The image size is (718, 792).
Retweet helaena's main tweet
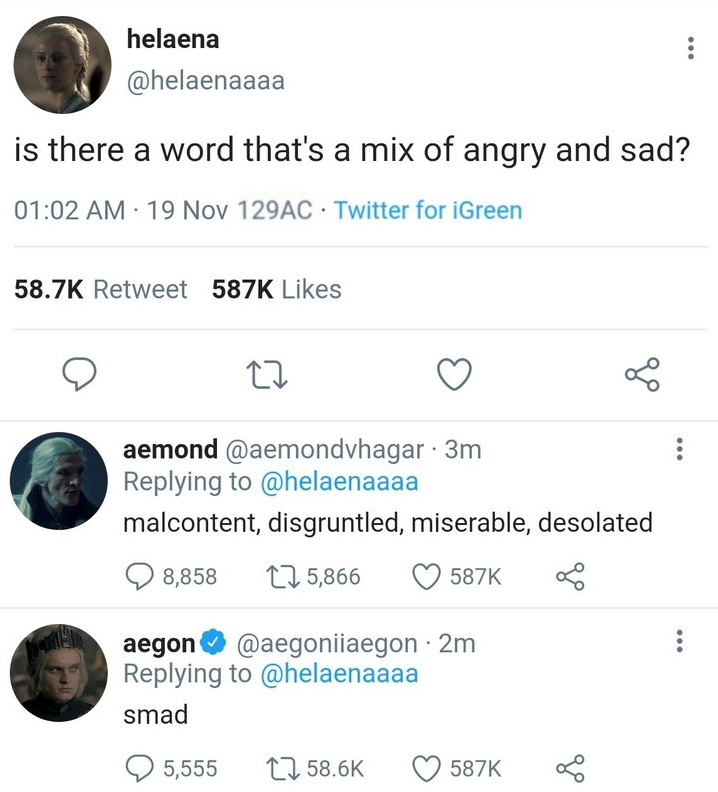267,375
